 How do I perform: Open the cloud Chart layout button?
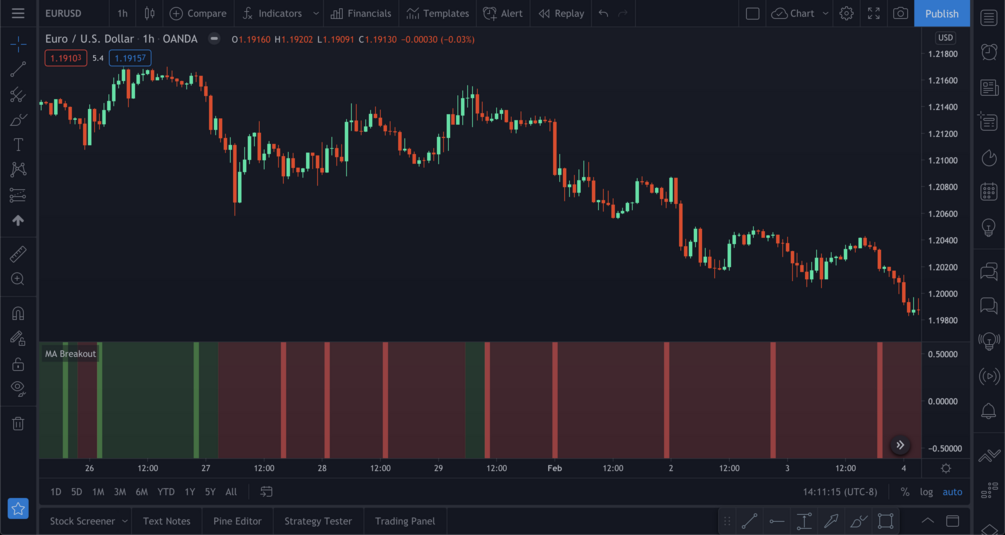tap(793, 13)
